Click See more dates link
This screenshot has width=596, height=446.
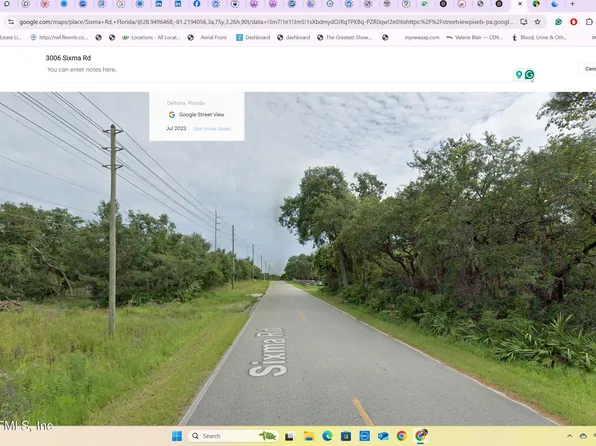point(212,129)
